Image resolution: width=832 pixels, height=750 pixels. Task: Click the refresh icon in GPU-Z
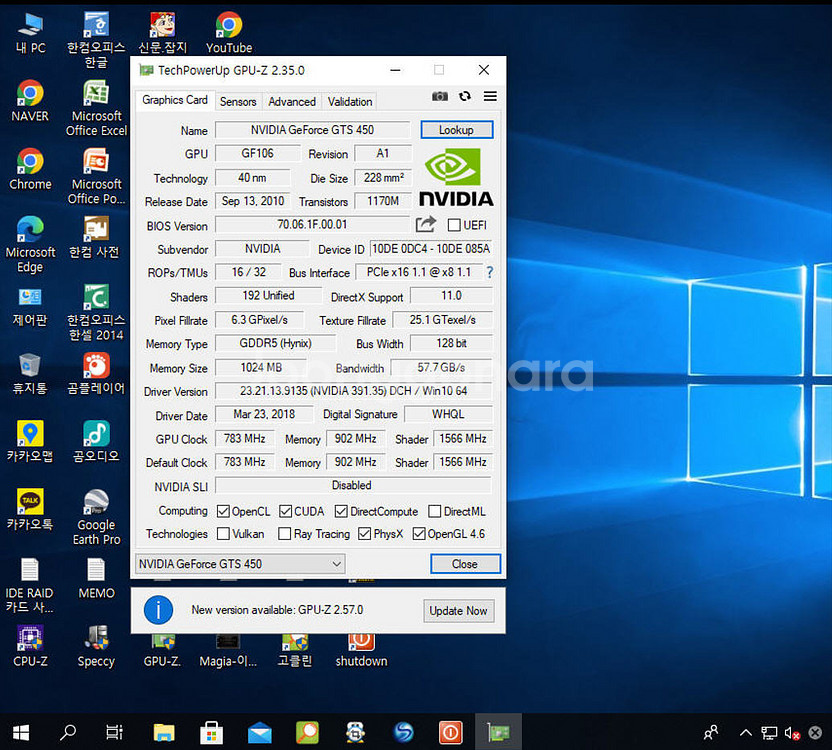(x=465, y=96)
